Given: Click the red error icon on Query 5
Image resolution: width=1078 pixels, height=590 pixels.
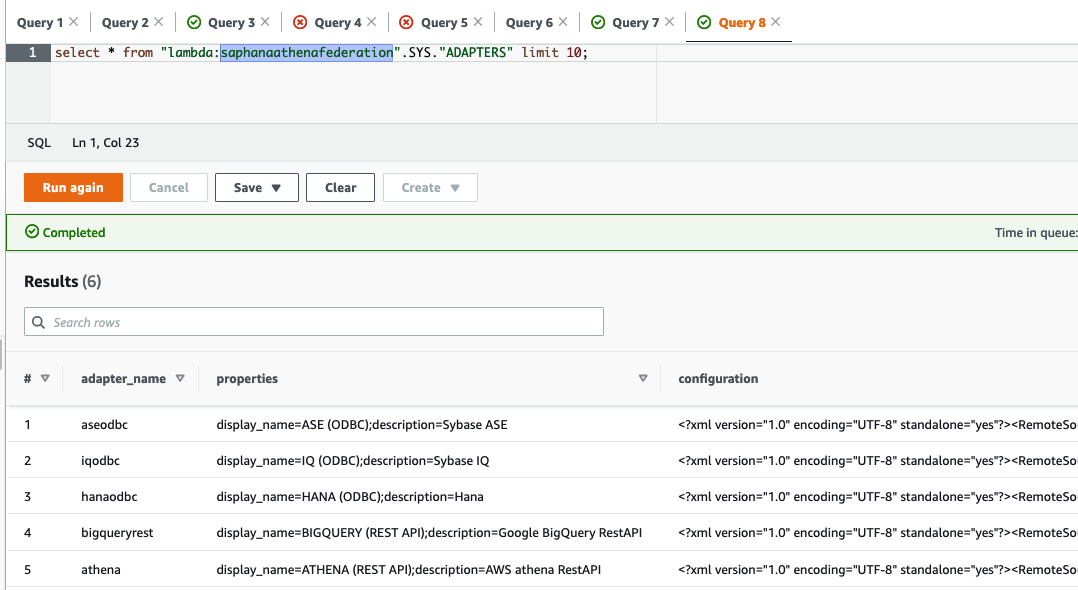Looking at the screenshot, I should [x=406, y=22].
